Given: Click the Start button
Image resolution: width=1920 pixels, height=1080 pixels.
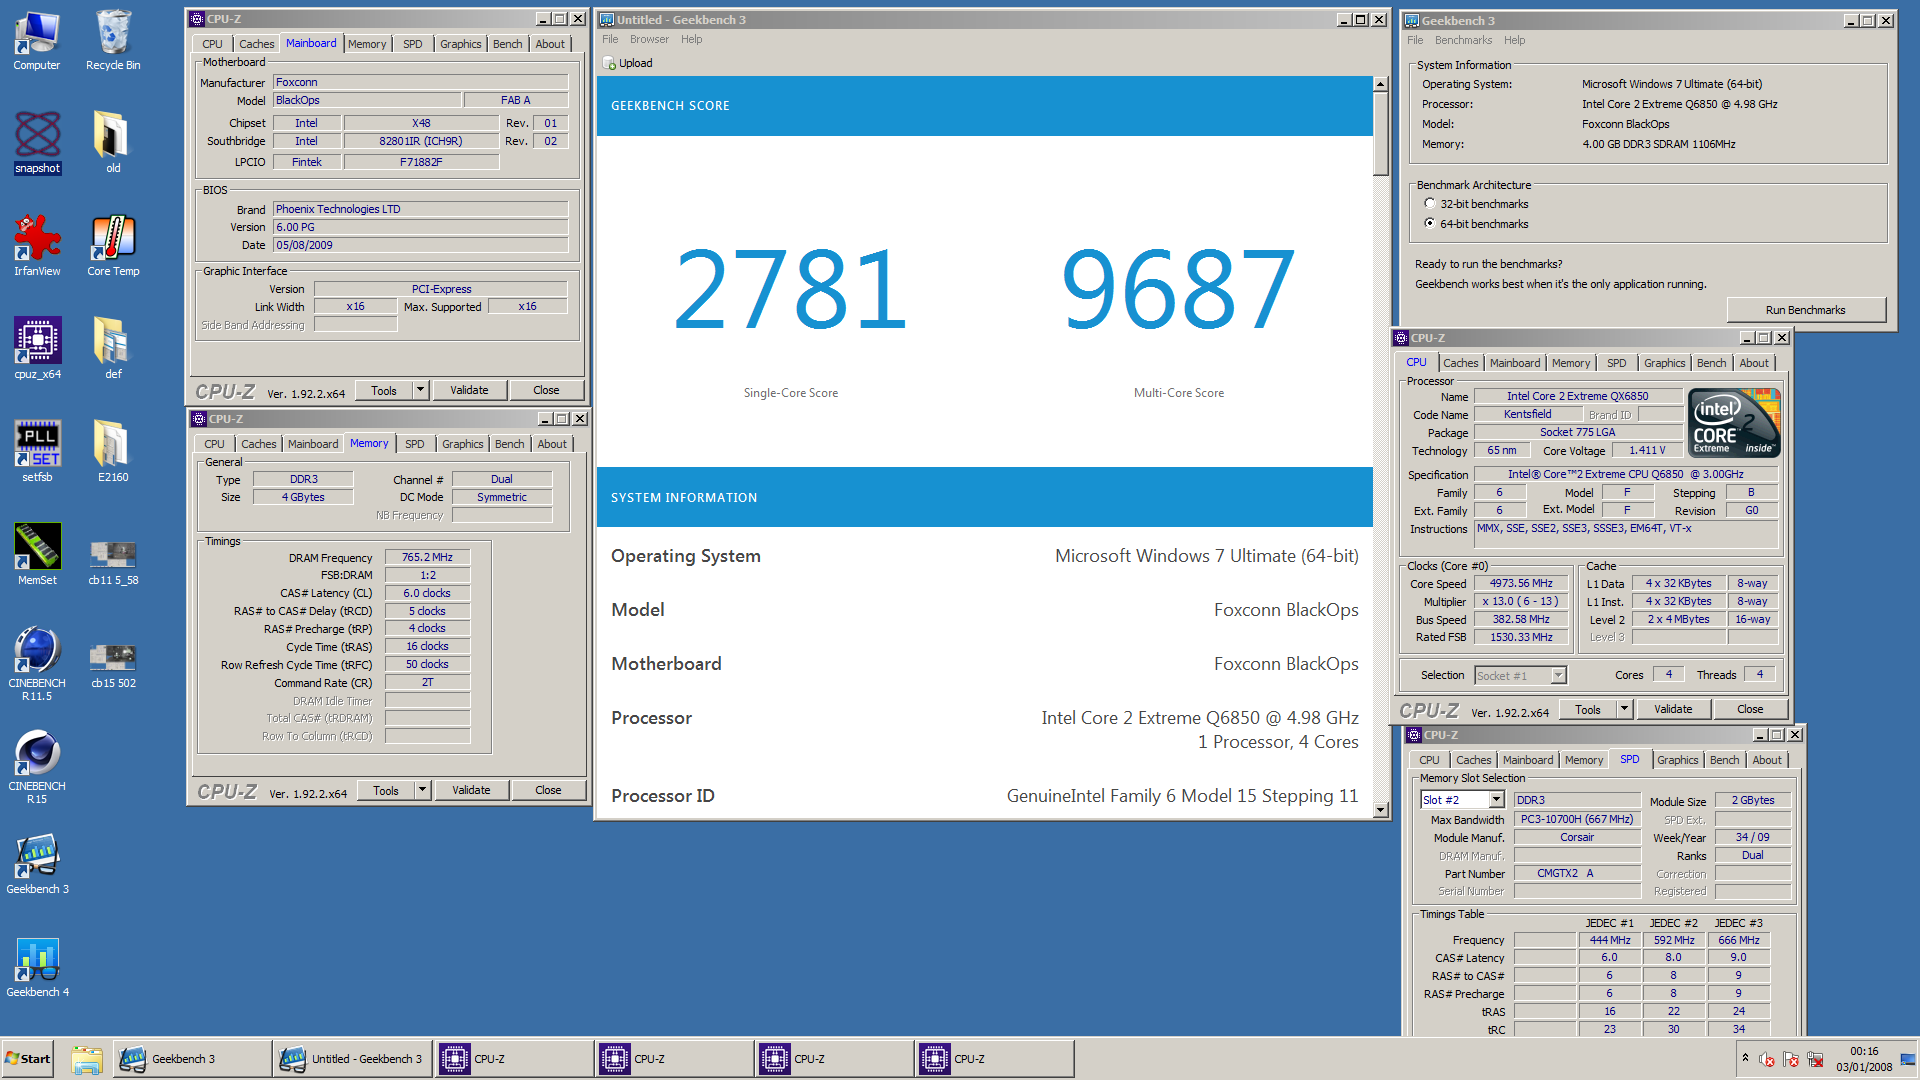Looking at the screenshot, I should [x=27, y=1059].
